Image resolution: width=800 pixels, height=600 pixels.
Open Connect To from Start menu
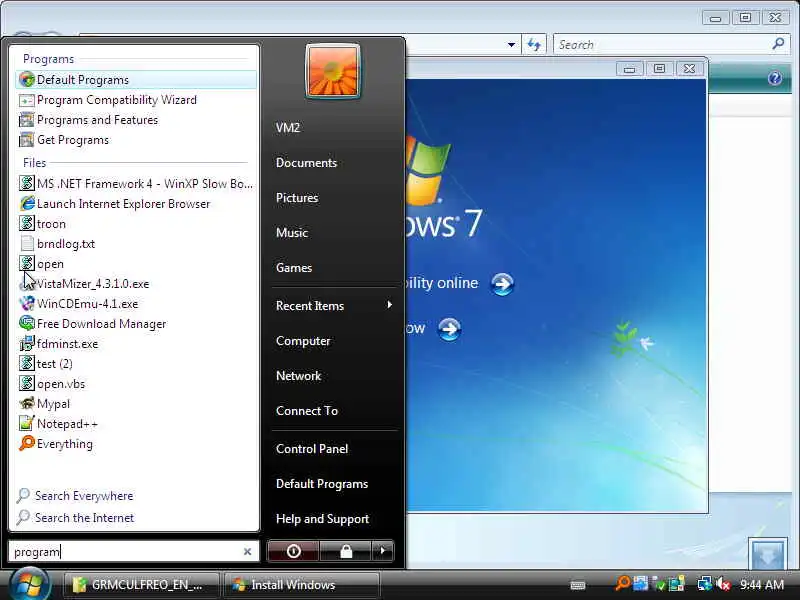pos(307,411)
